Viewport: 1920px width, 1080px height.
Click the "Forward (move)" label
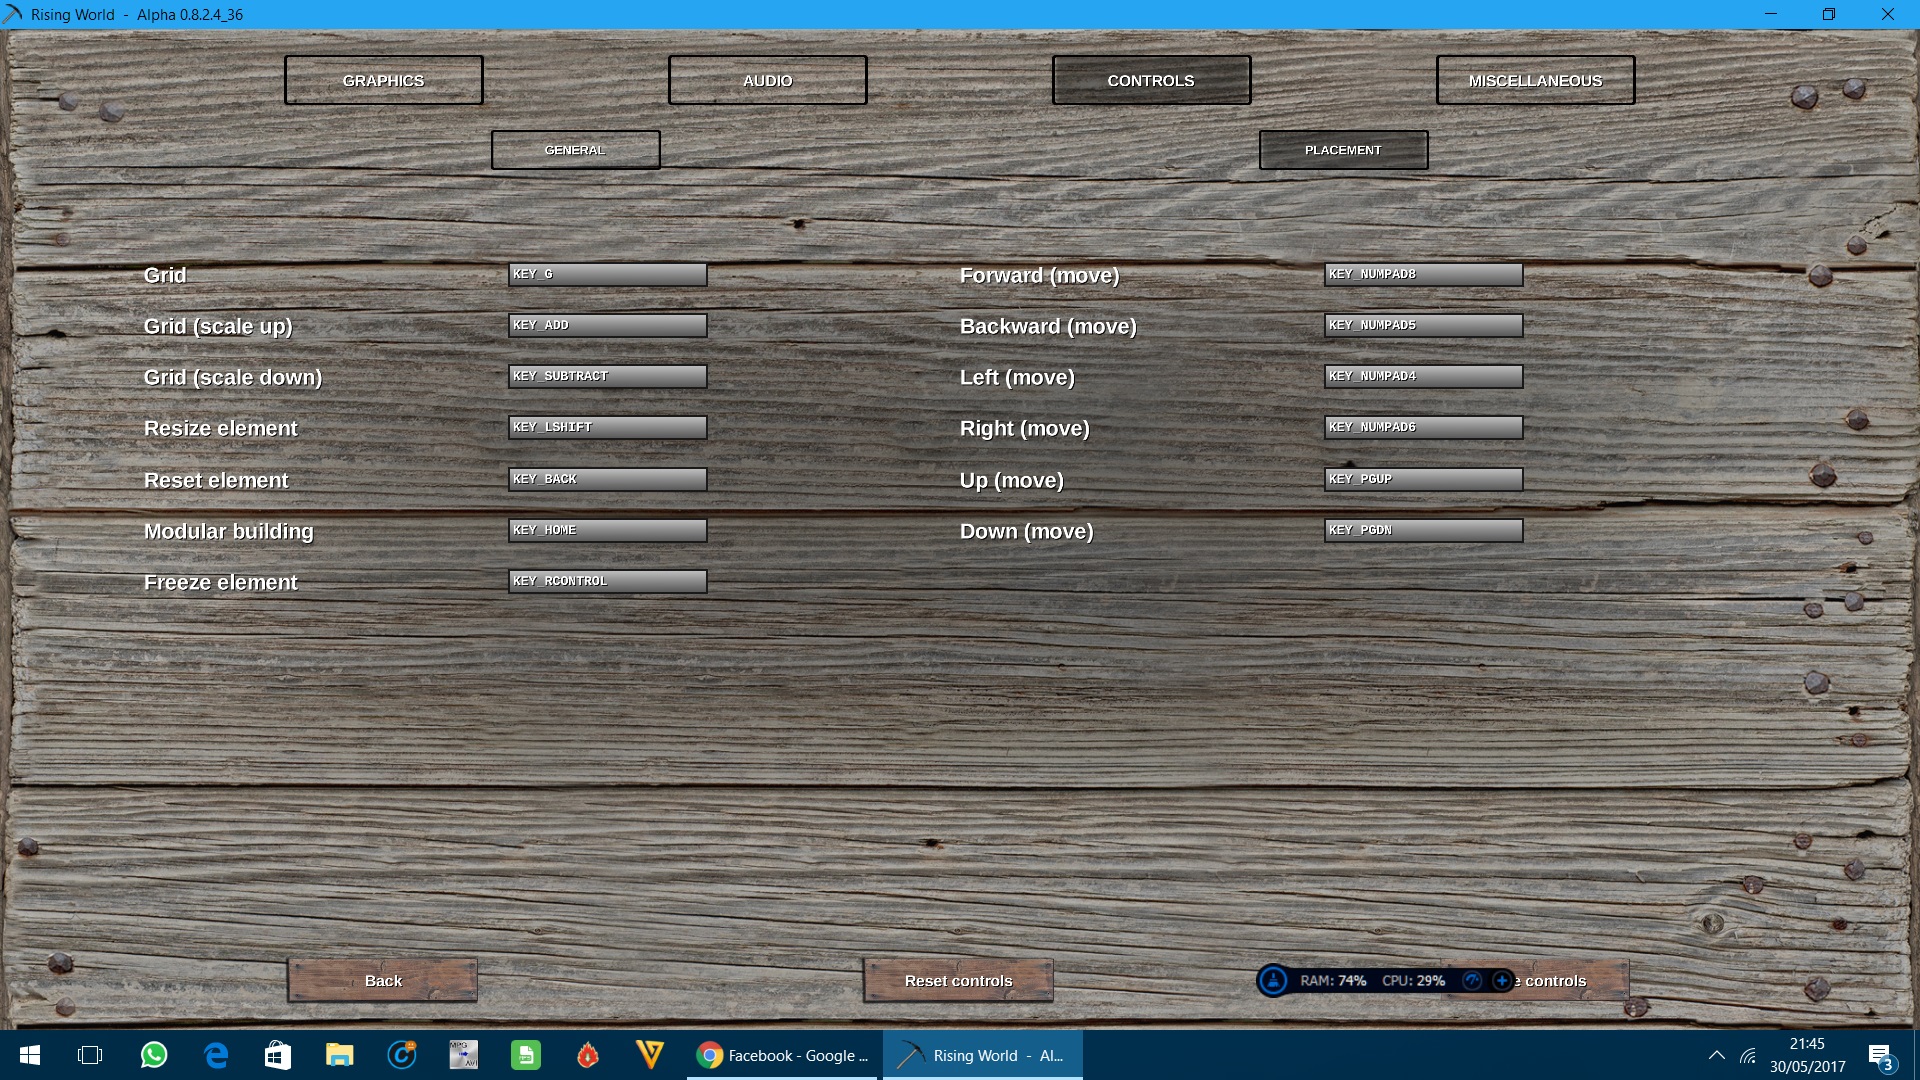click(1040, 276)
